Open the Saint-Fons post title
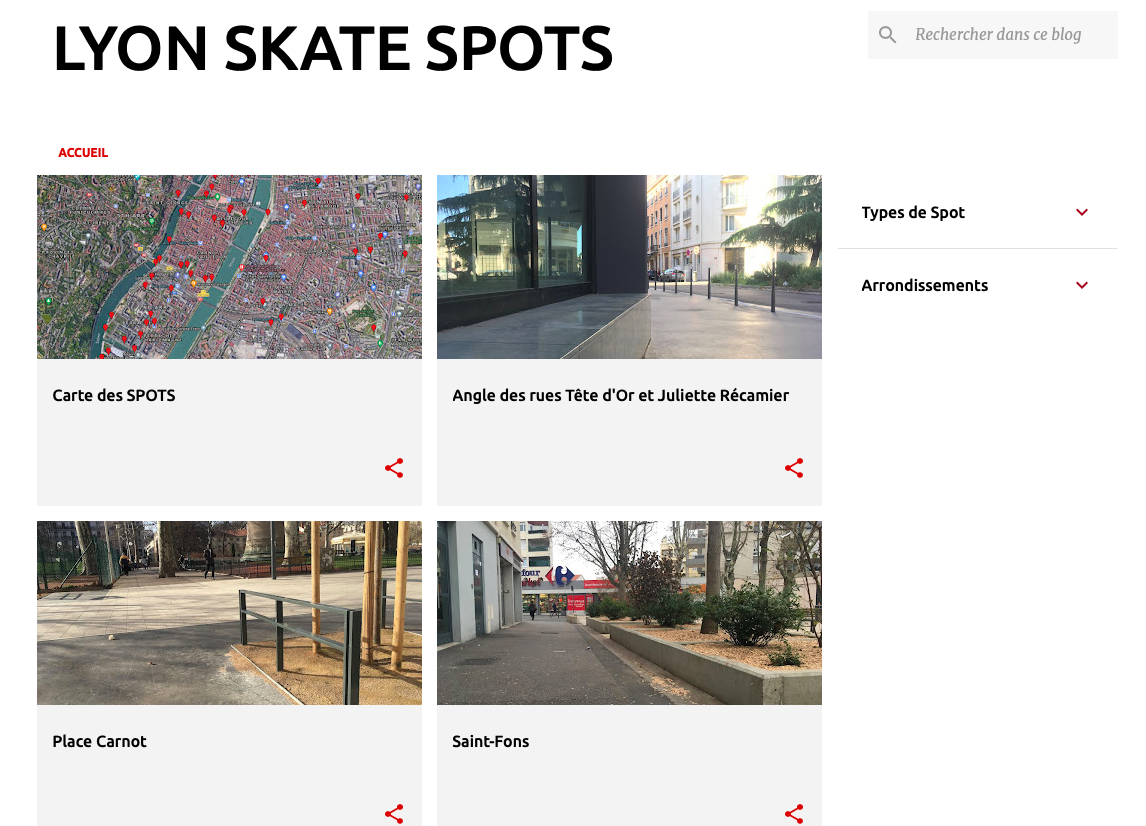Viewport: 1146px width, 826px height. [x=490, y=741]
